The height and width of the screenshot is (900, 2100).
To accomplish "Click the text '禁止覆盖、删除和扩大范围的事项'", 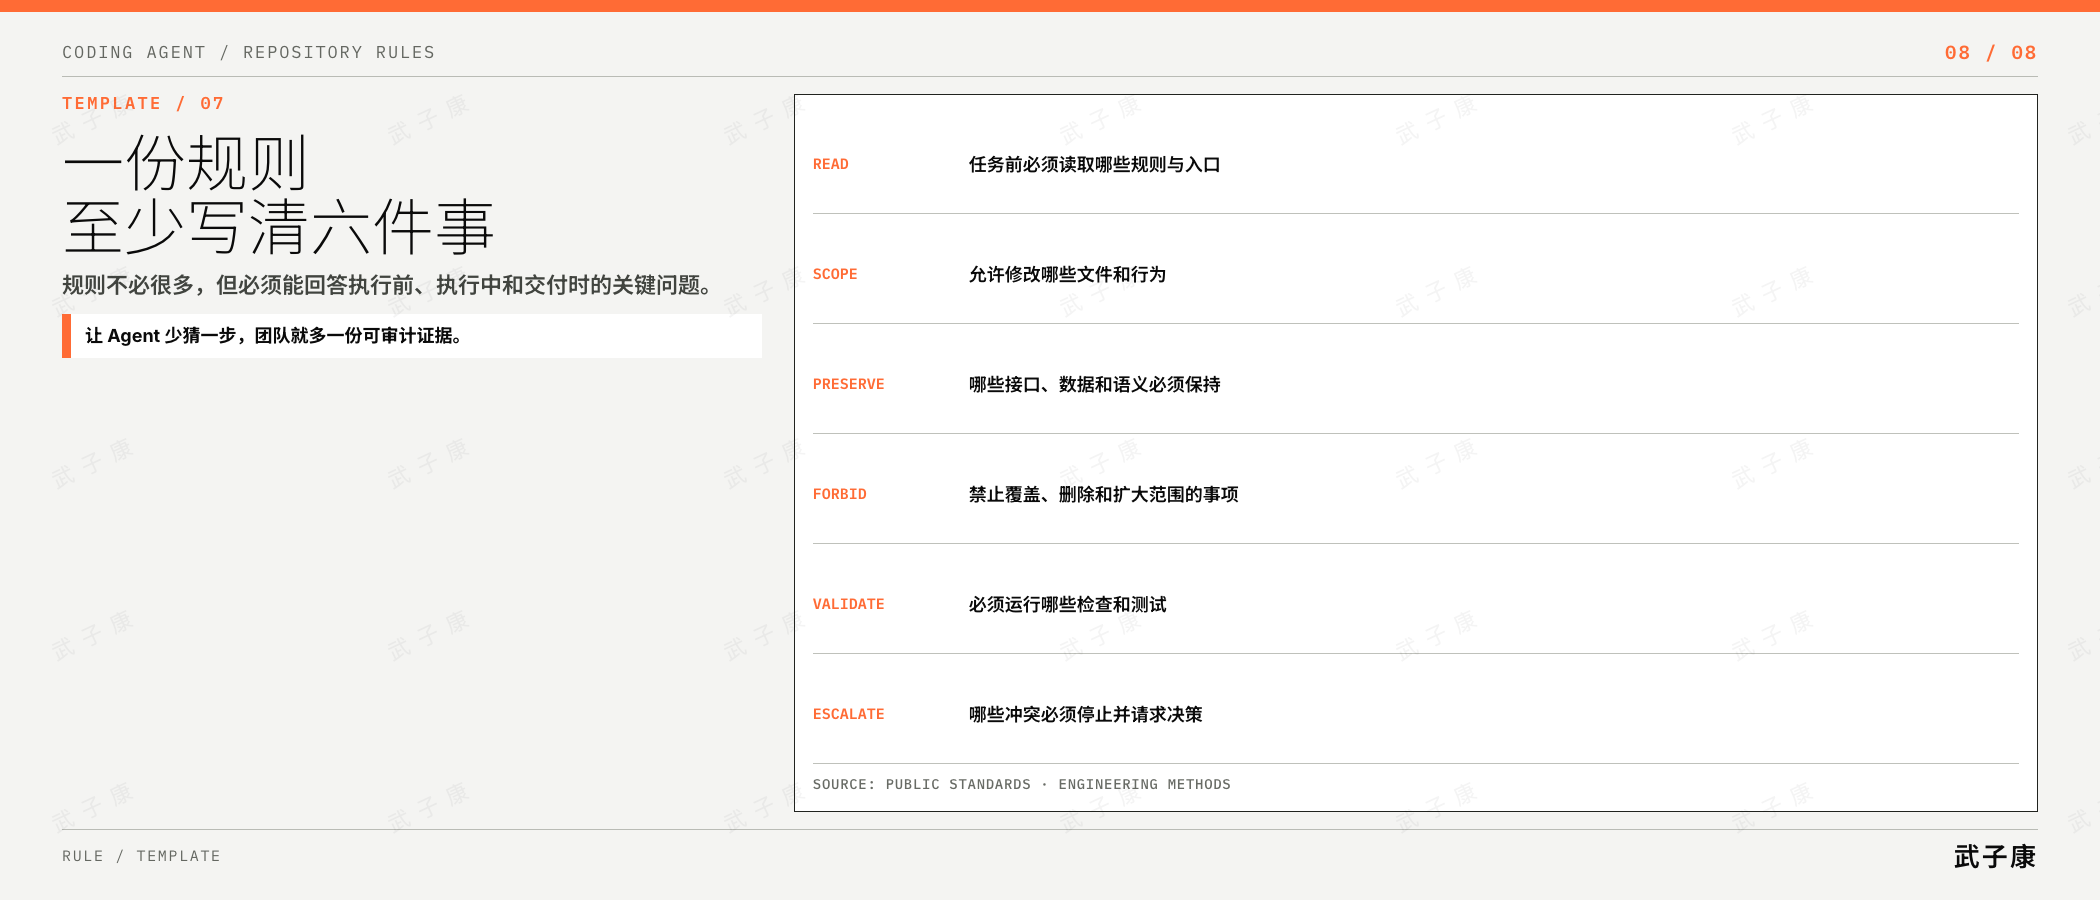I will coord(1103,494).
